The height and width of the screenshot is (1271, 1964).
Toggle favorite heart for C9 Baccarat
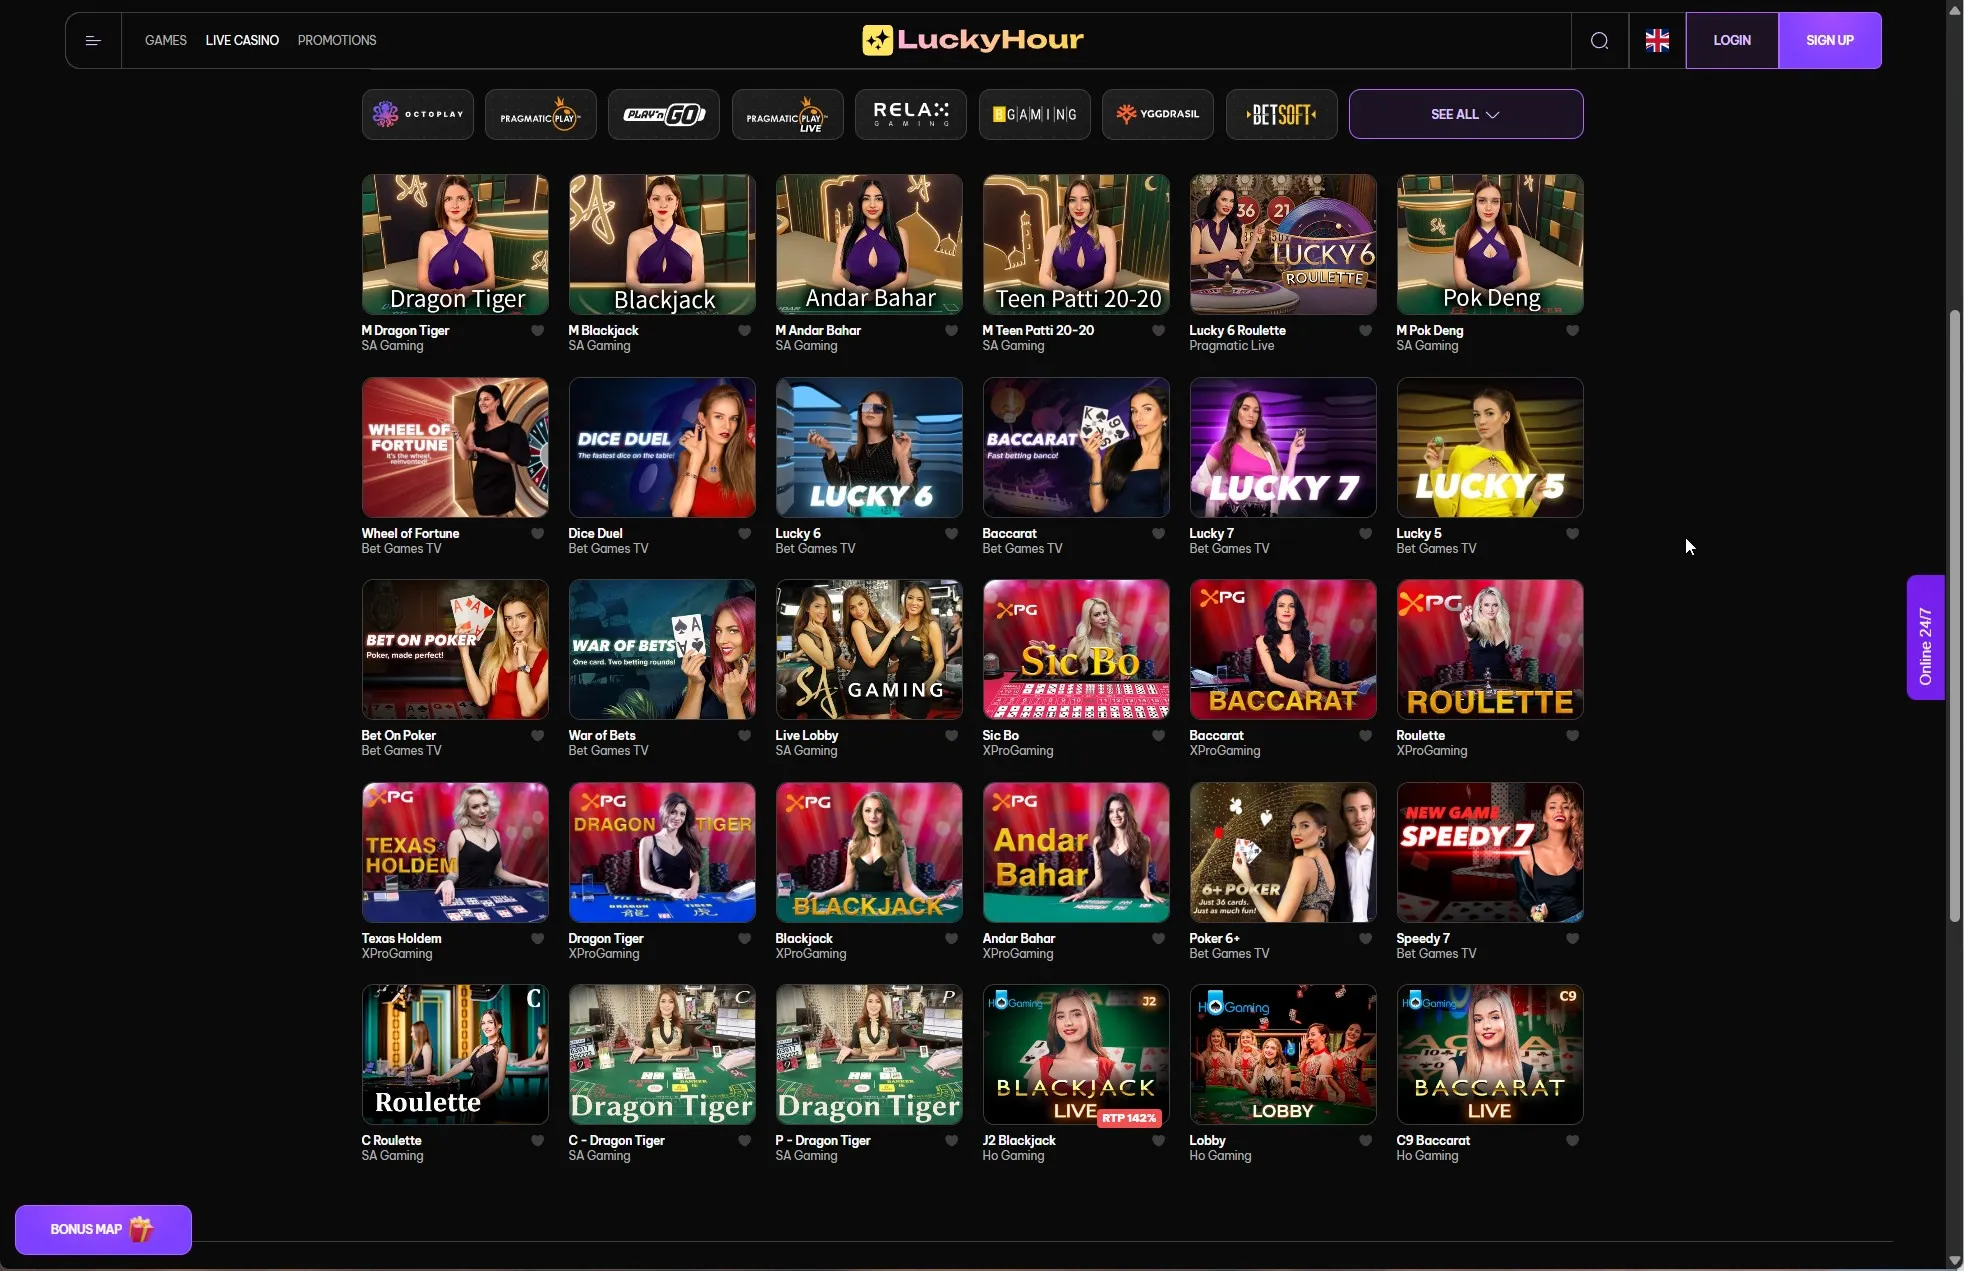[x=1573, y=1141]
